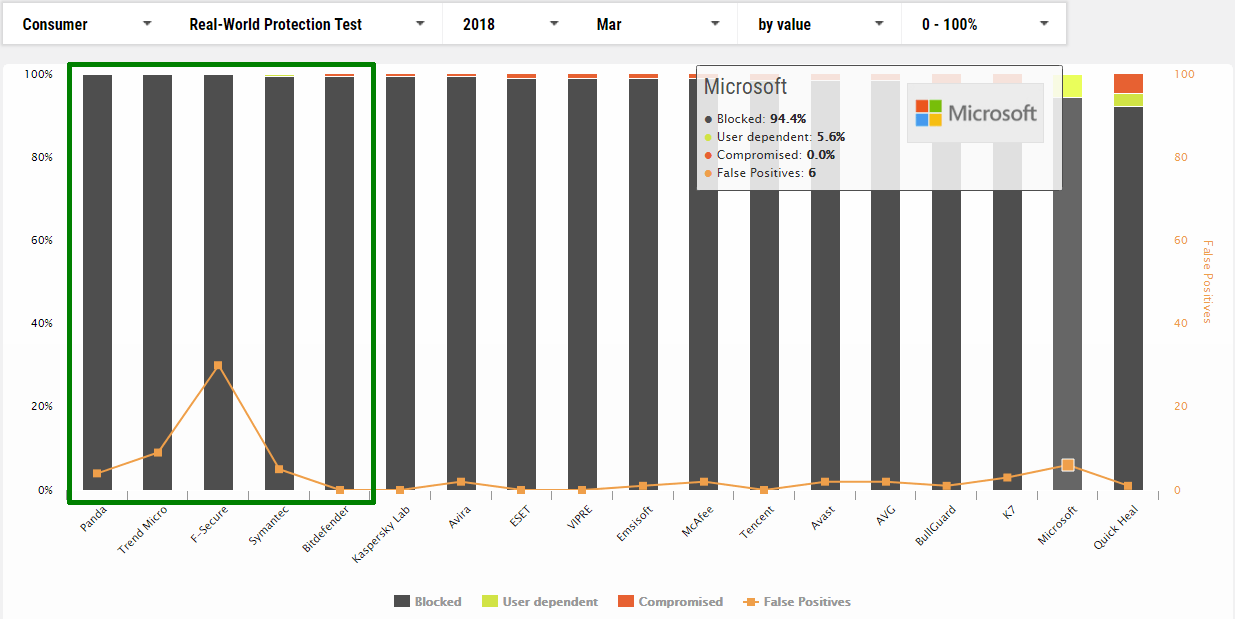Click the Blocked: 94.4% tooltip line

[756, 119]
